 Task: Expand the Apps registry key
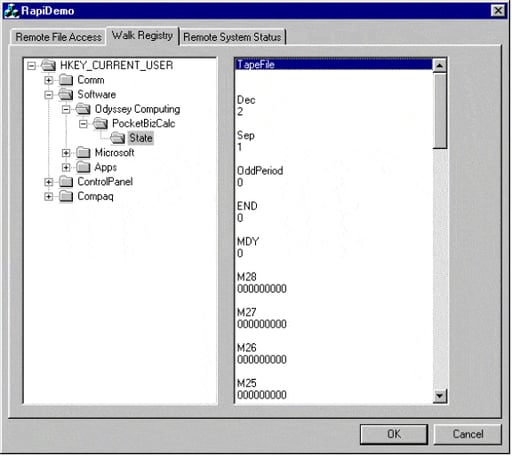(x=66, y=167)
